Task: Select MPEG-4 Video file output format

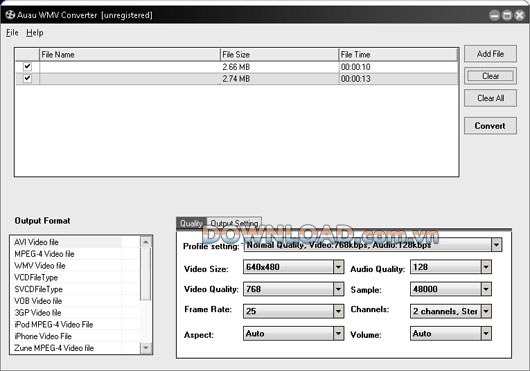Action: [75, 254]
